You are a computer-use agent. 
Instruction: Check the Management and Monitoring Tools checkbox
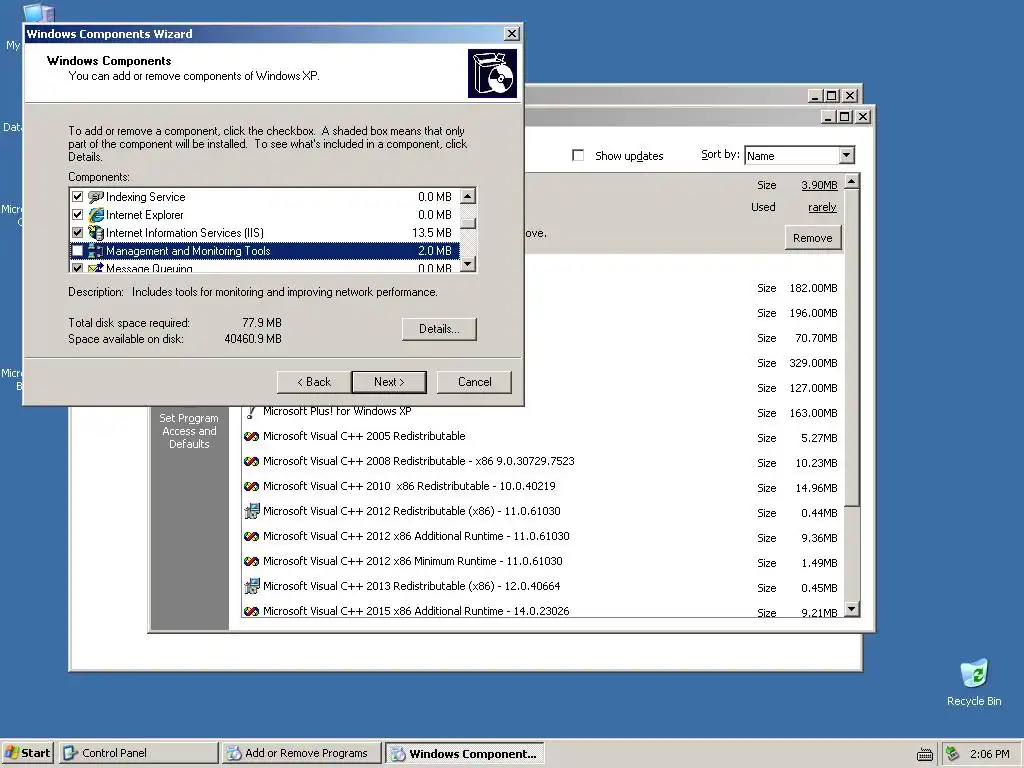tap(78, 251)
